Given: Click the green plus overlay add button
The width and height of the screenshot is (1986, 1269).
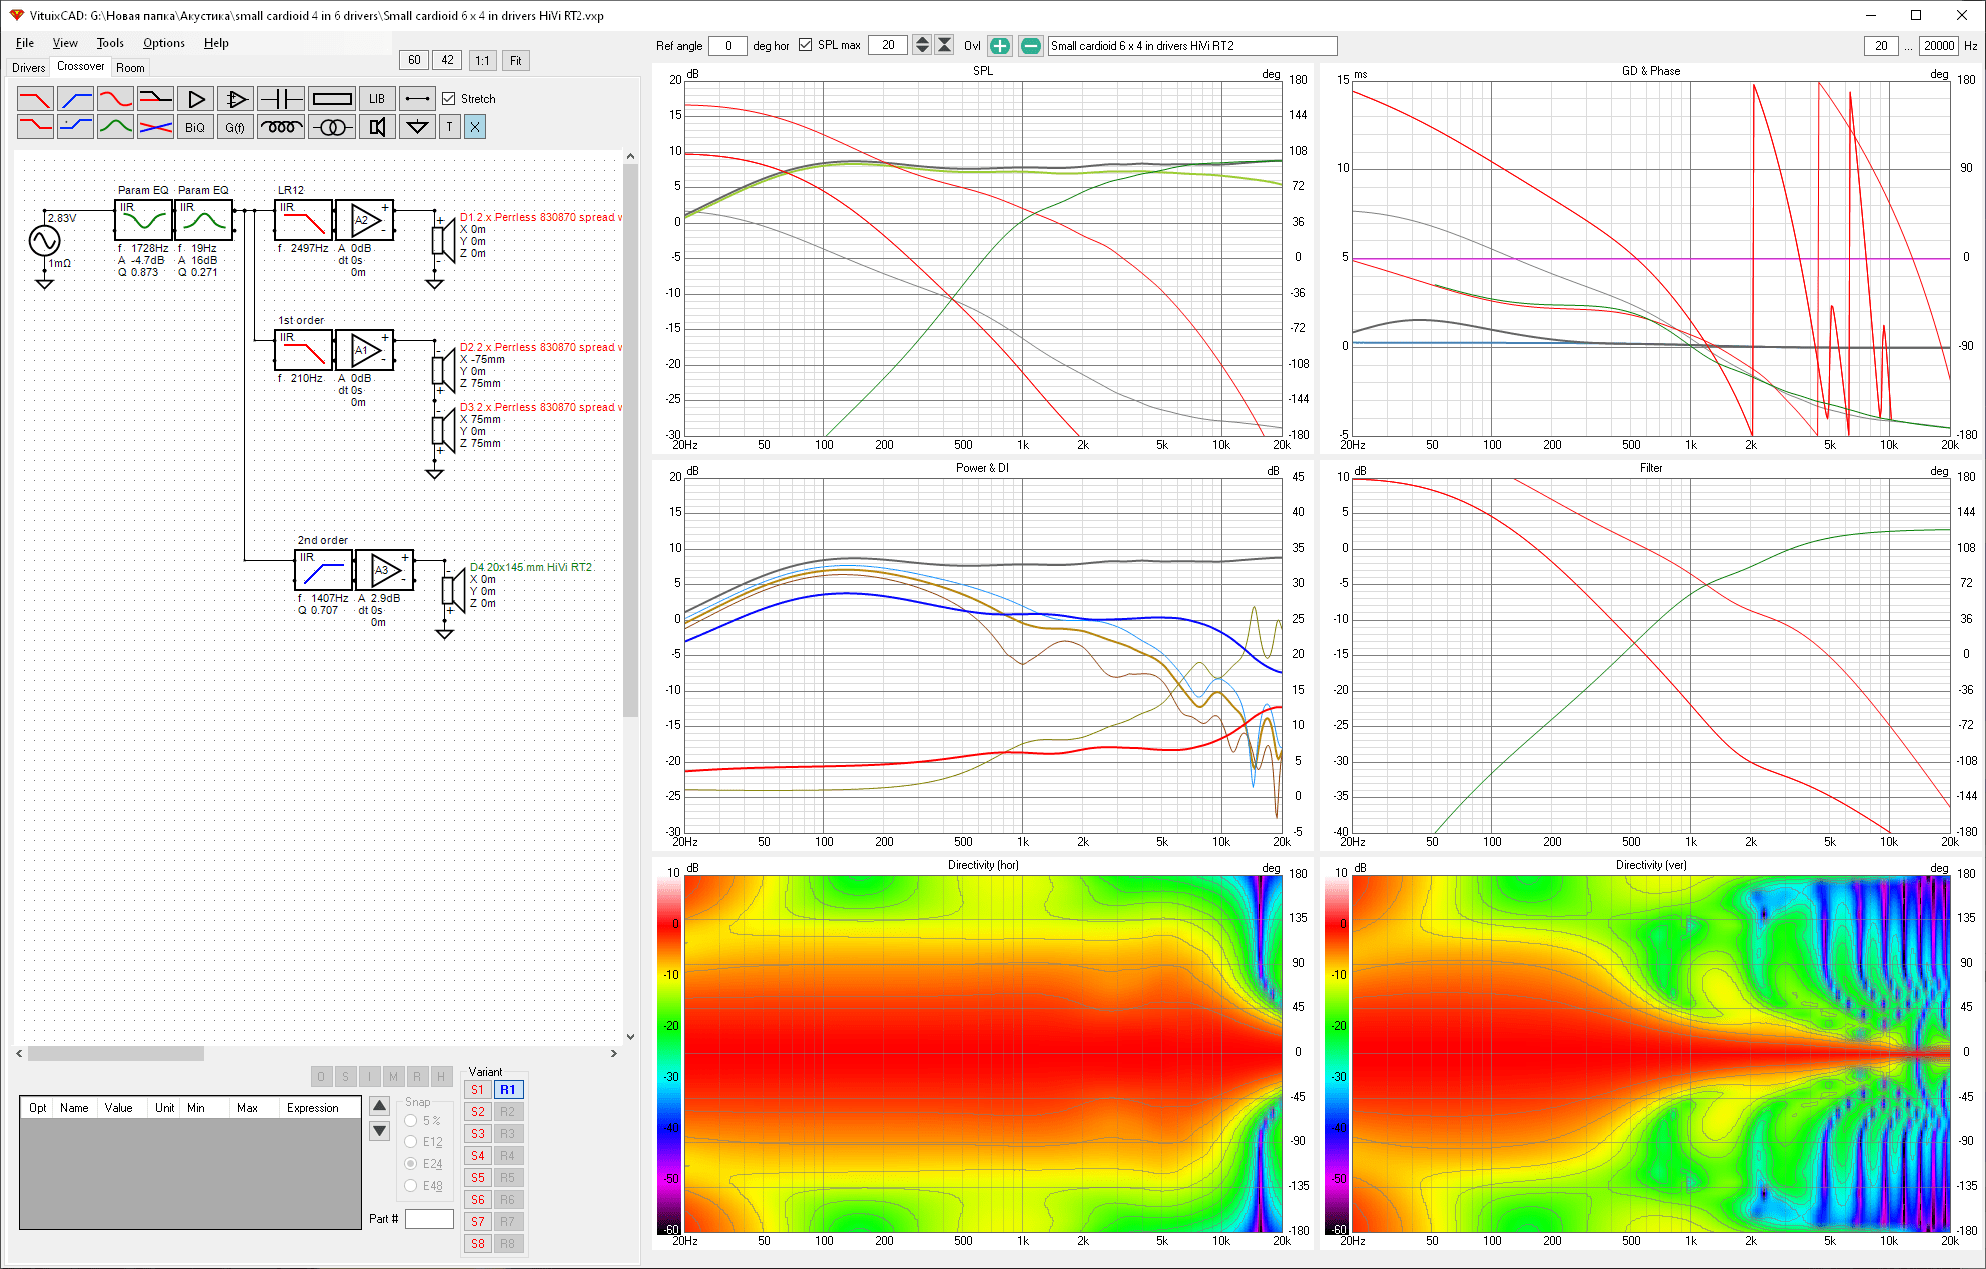Looking at the screenshot, I should pos(1000,46).
